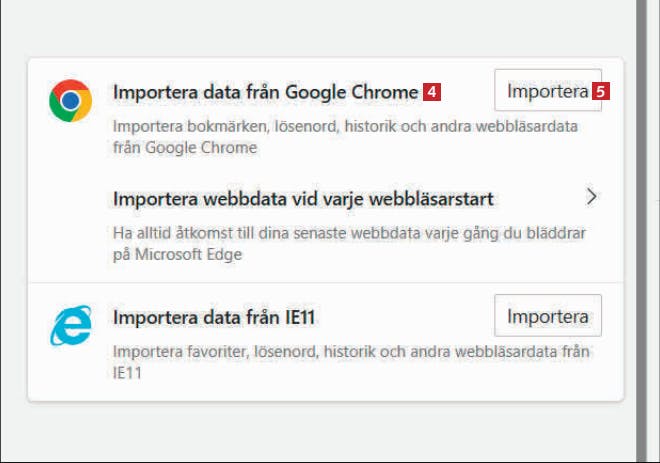
Task: Click the 'på Microsoft Edge' text line
Action: (178, 255)
